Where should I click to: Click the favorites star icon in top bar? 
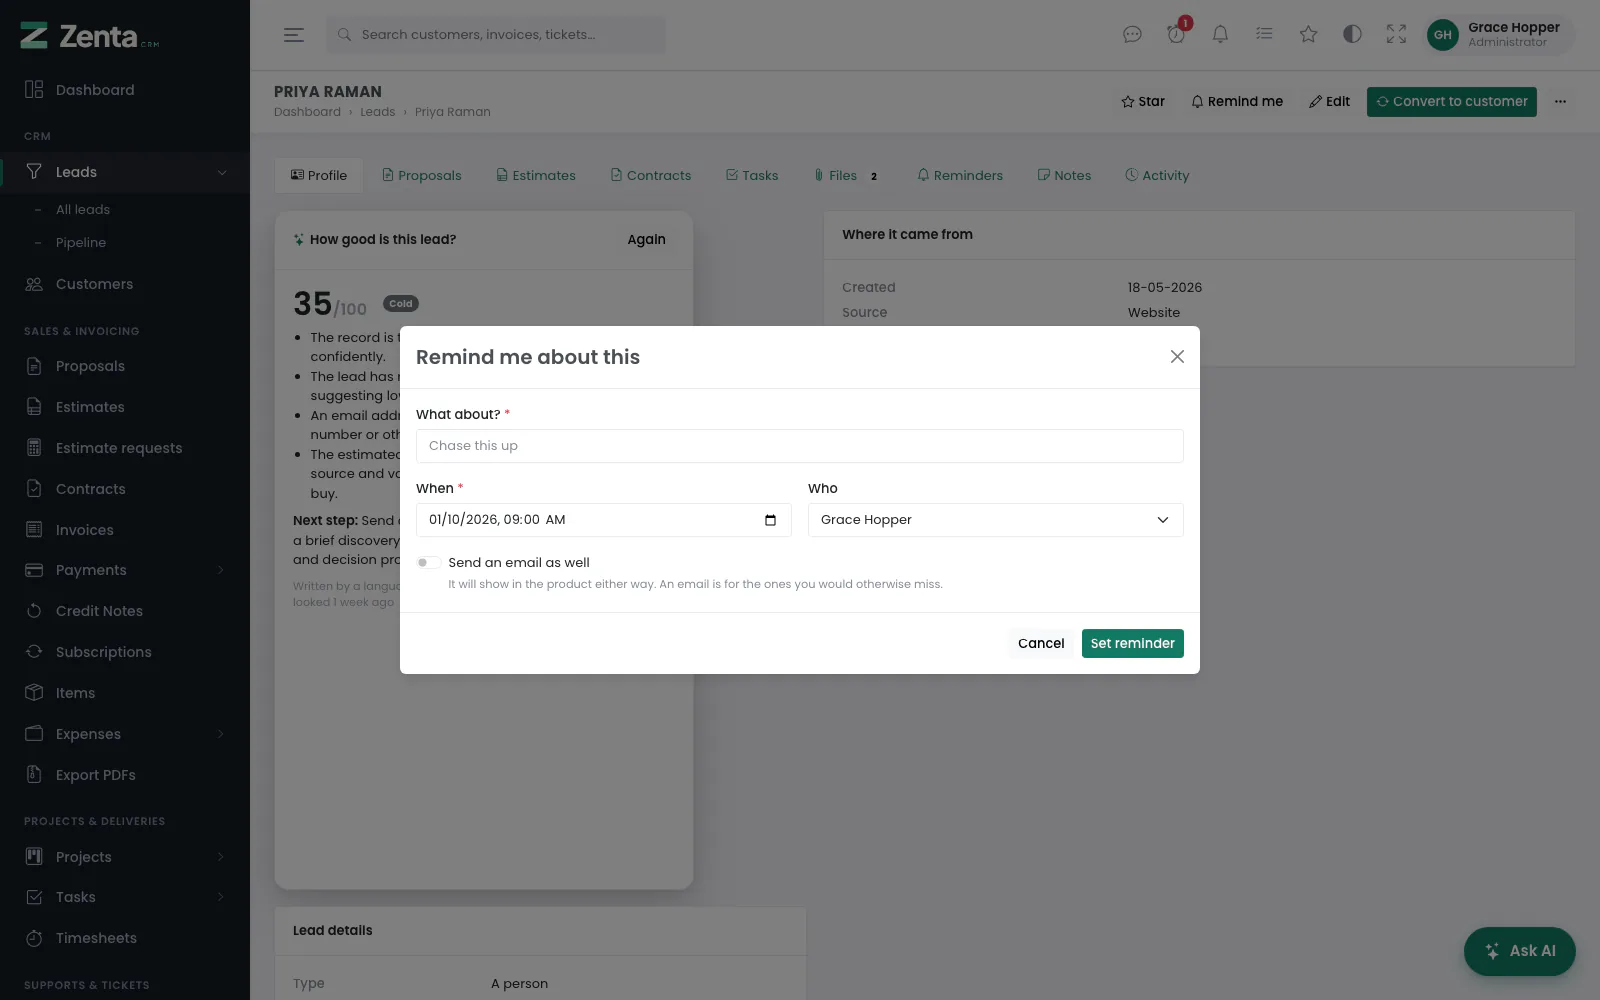coord(1308,35)
